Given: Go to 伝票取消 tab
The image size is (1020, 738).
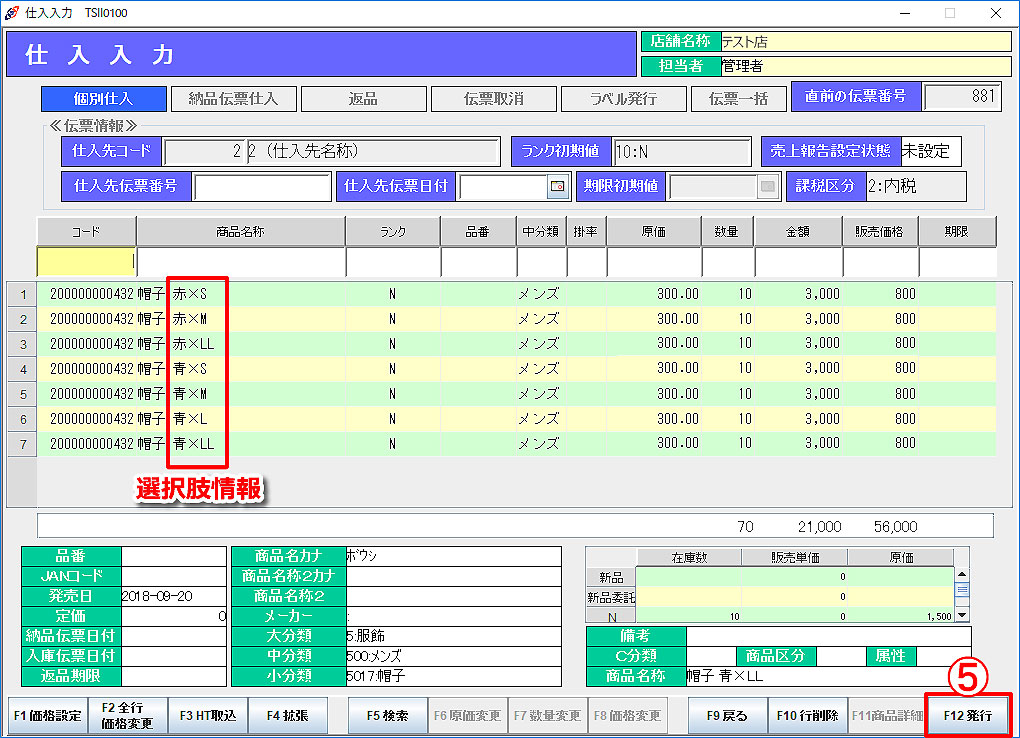Looking at the screenshot, I should tap(493, 99).
